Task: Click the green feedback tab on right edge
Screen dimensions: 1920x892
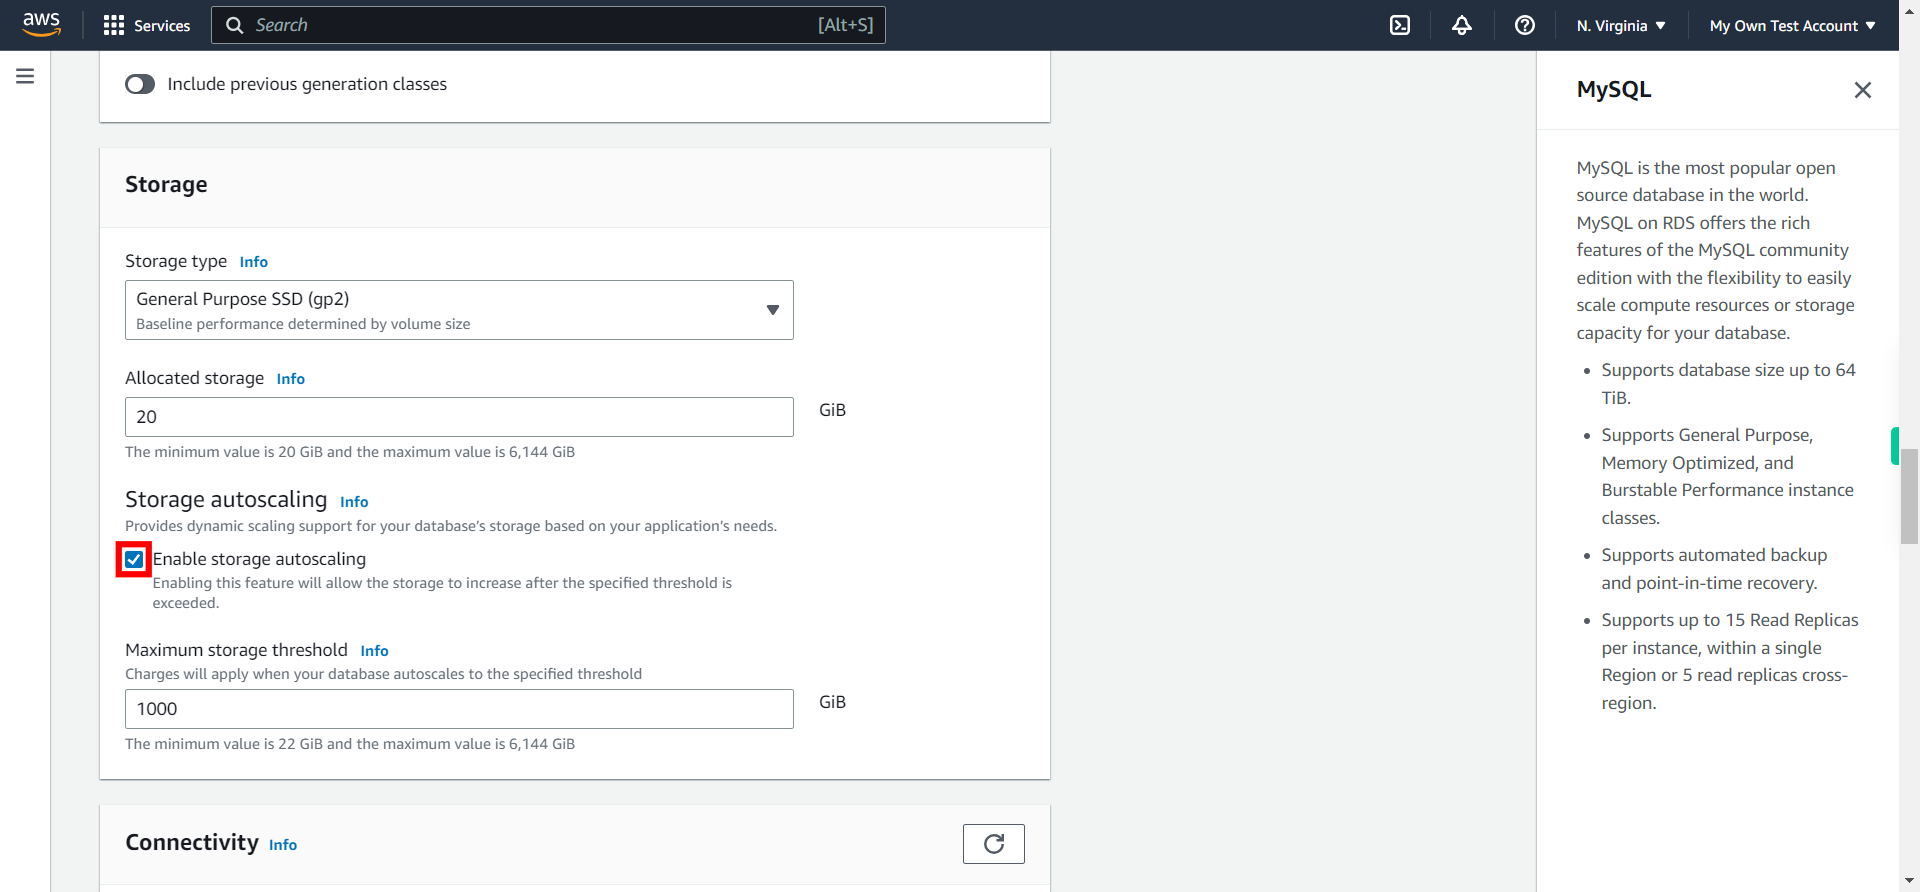Action: [1895, 446]
